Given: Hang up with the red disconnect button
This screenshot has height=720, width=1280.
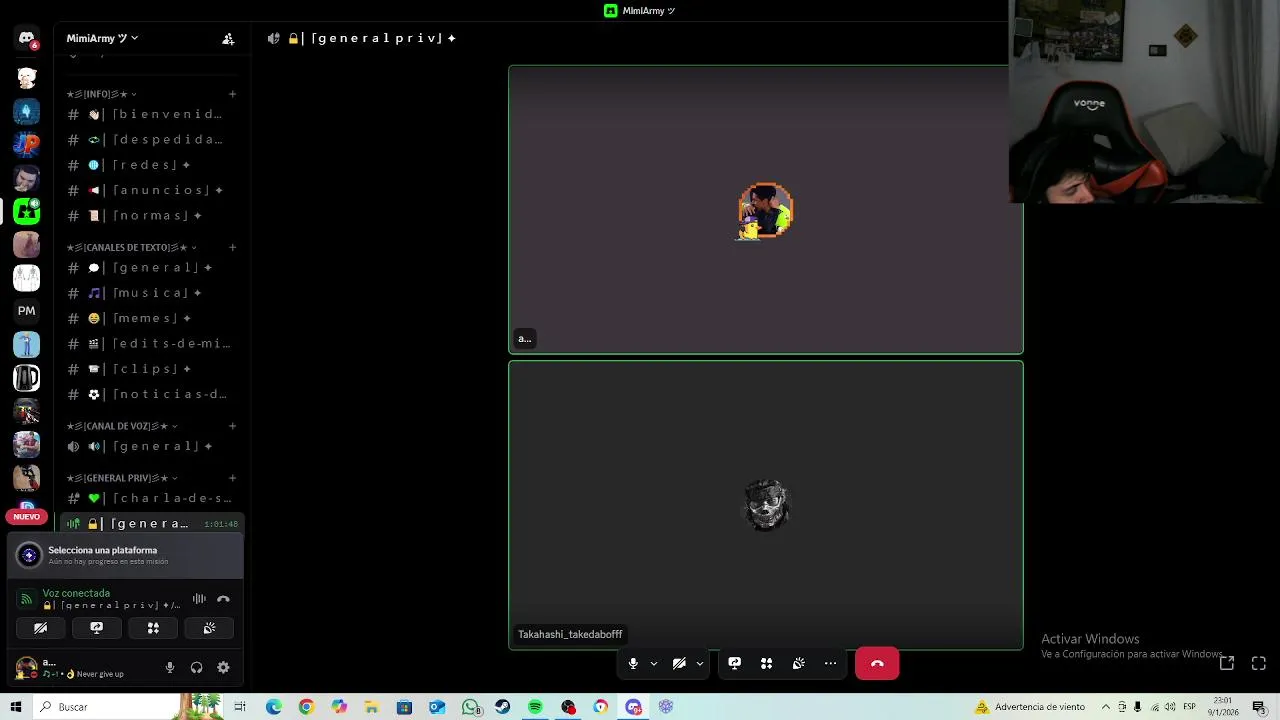Looking at the screenshot, I should (877, 663).
